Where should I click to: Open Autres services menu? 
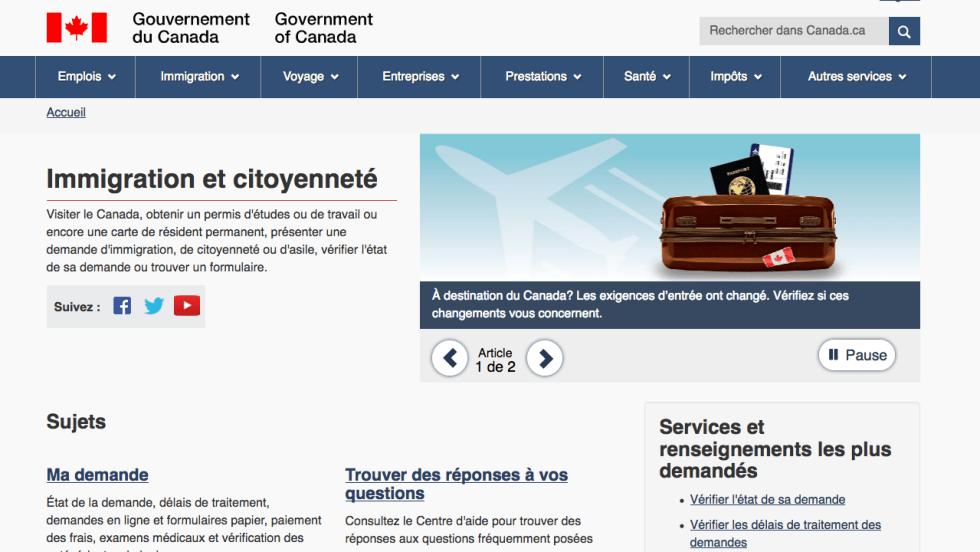(856, 77)
